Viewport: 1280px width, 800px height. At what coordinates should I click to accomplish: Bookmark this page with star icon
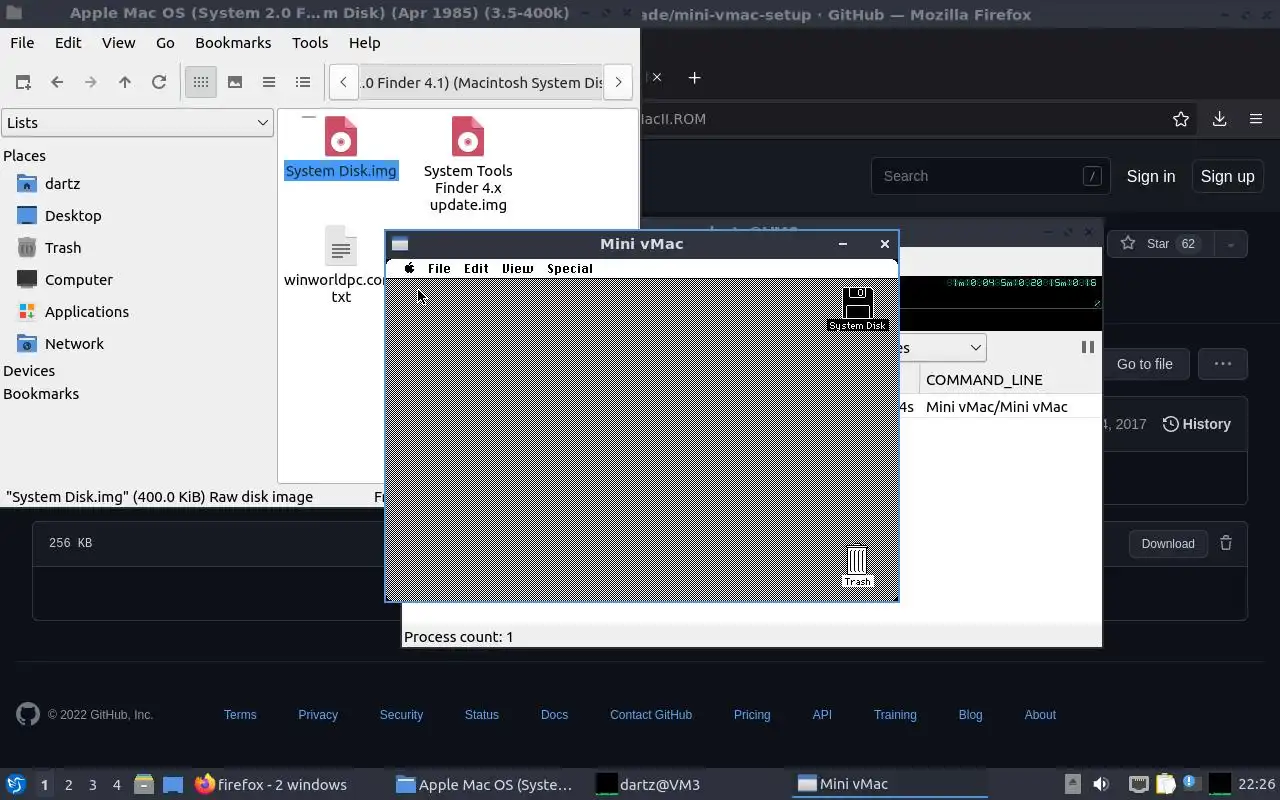[1181, 119]
